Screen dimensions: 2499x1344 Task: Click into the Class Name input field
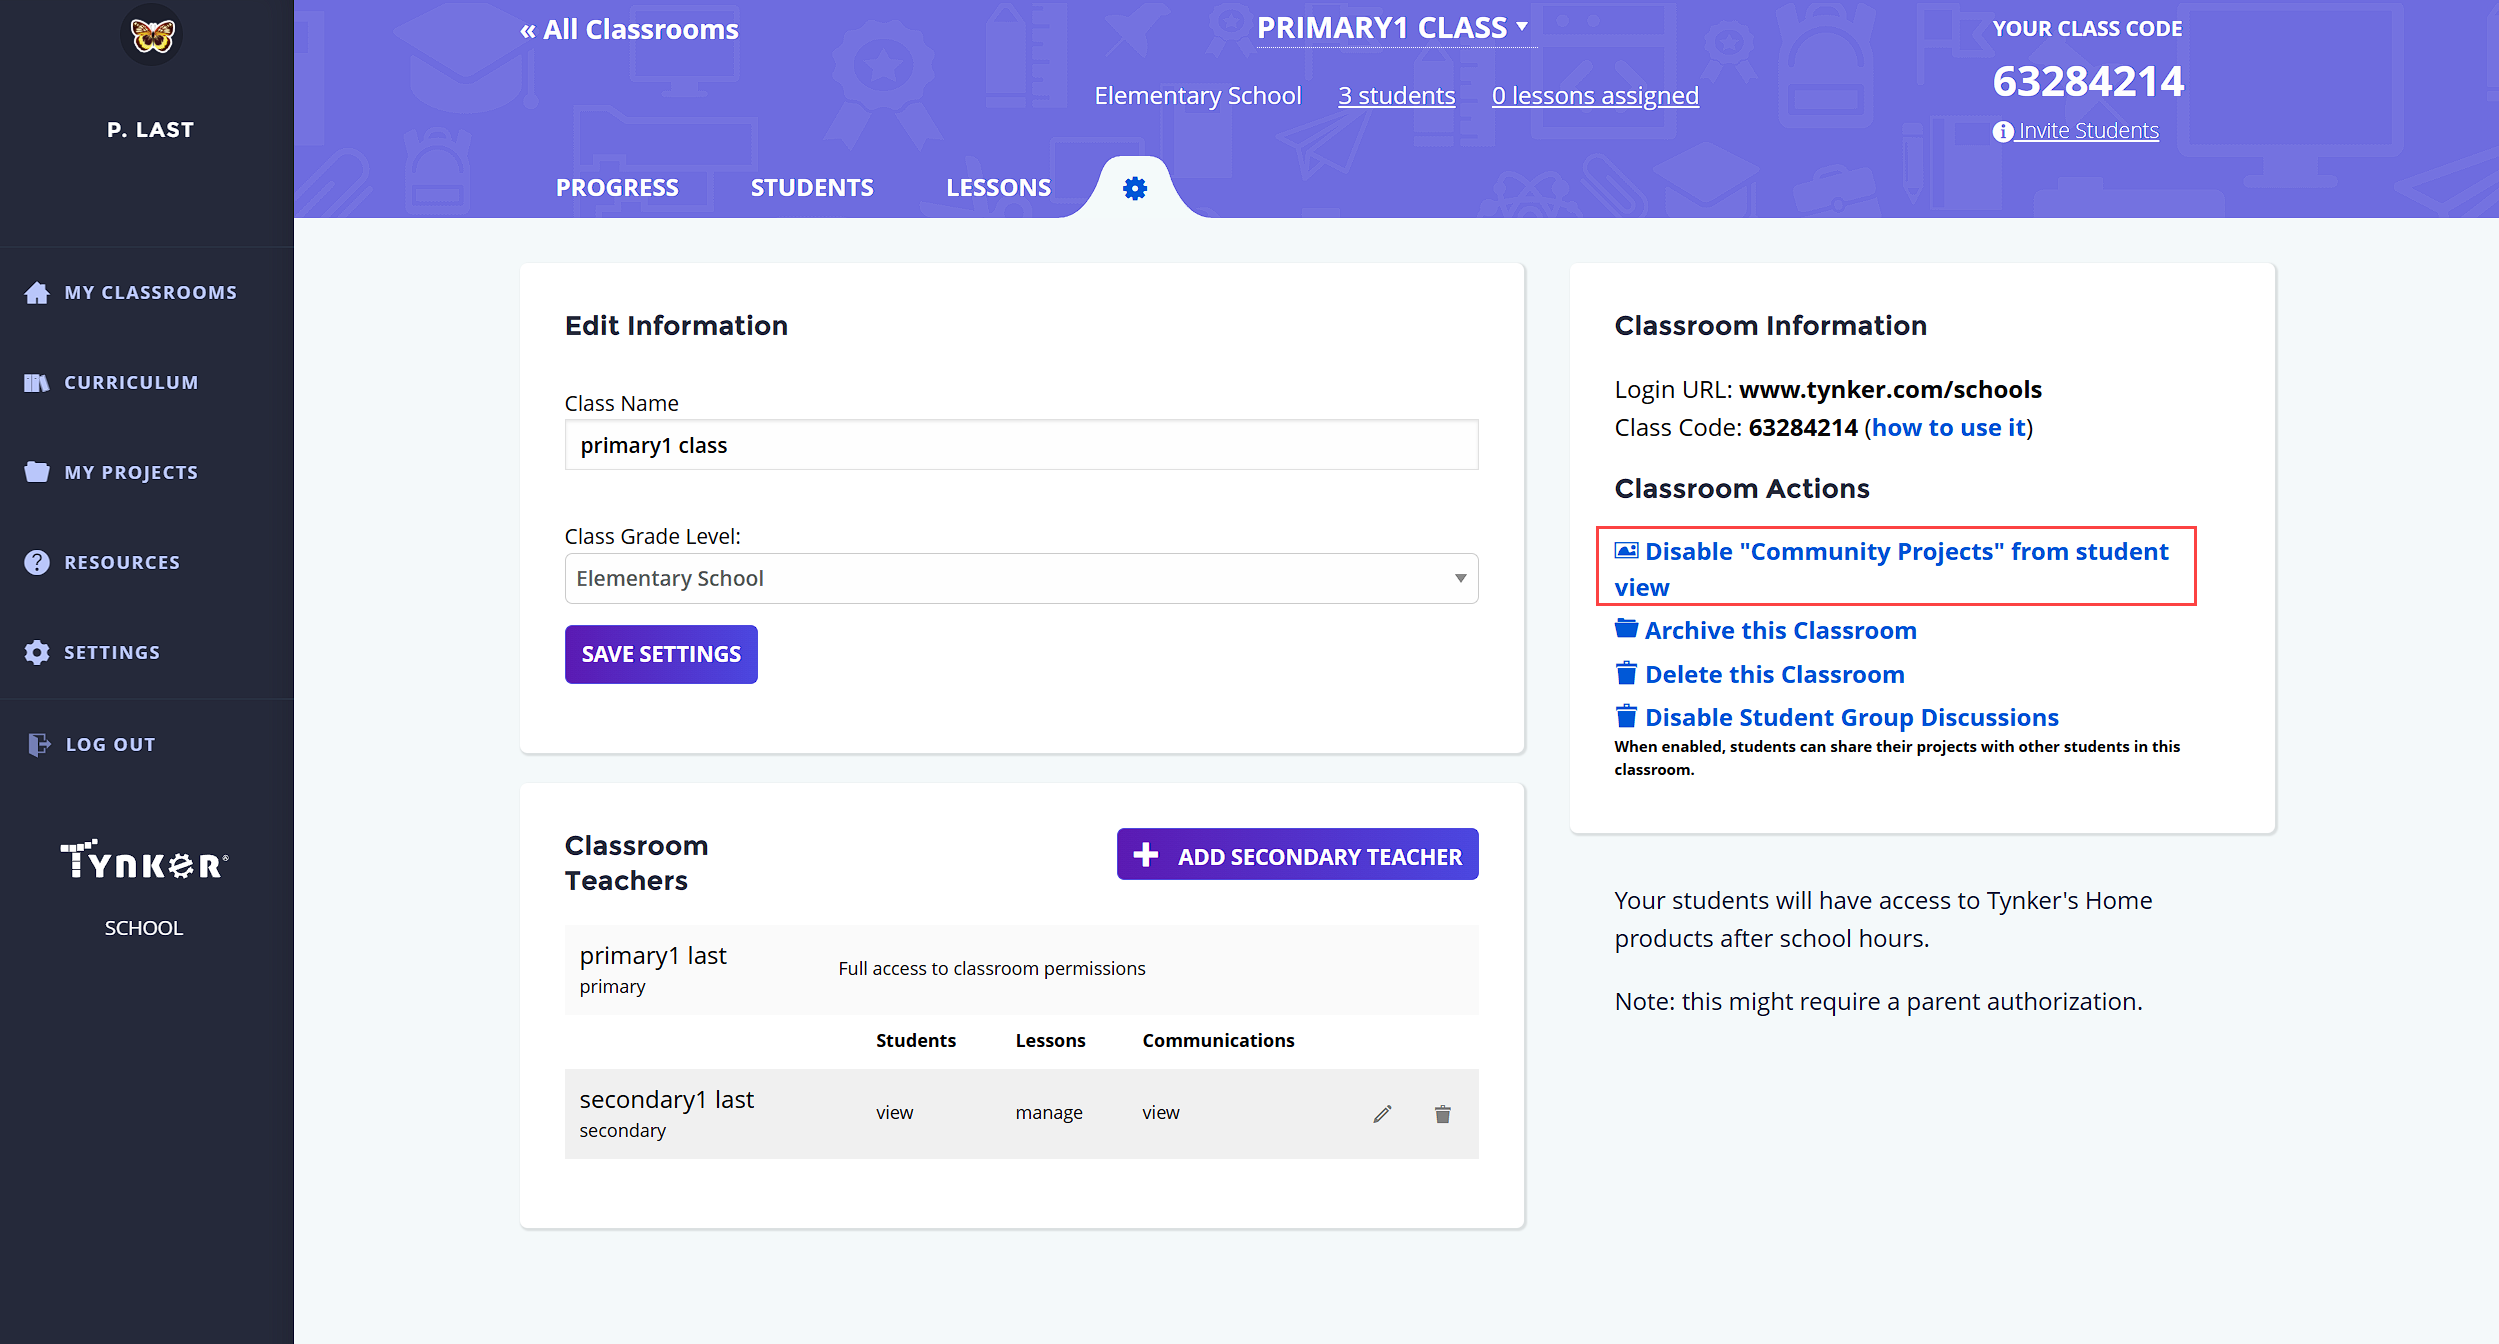1021,445
